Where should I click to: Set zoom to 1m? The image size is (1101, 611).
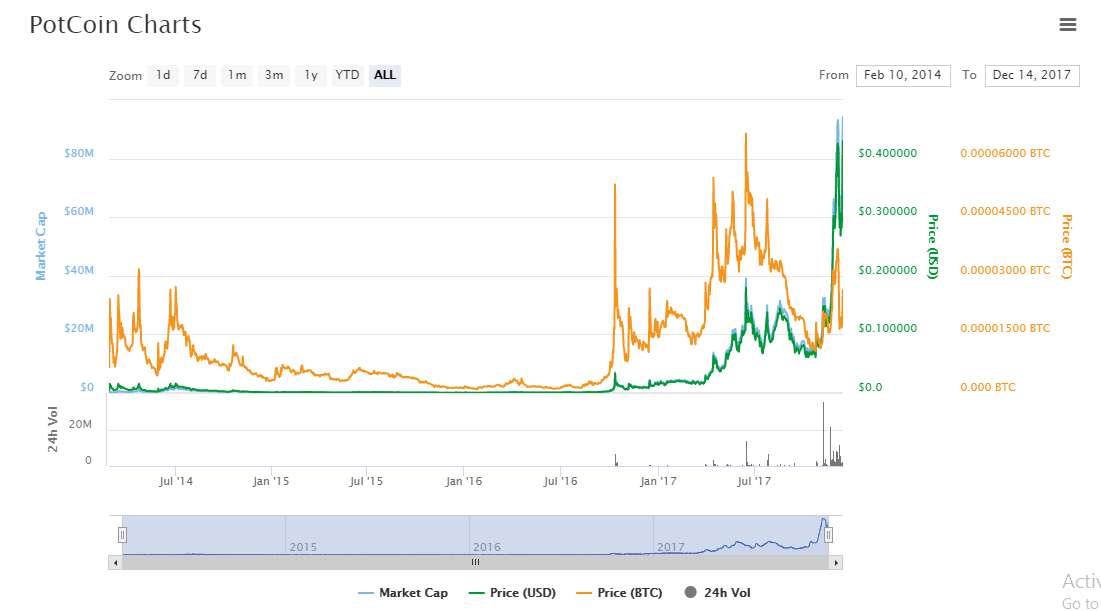tap(237, 75)
